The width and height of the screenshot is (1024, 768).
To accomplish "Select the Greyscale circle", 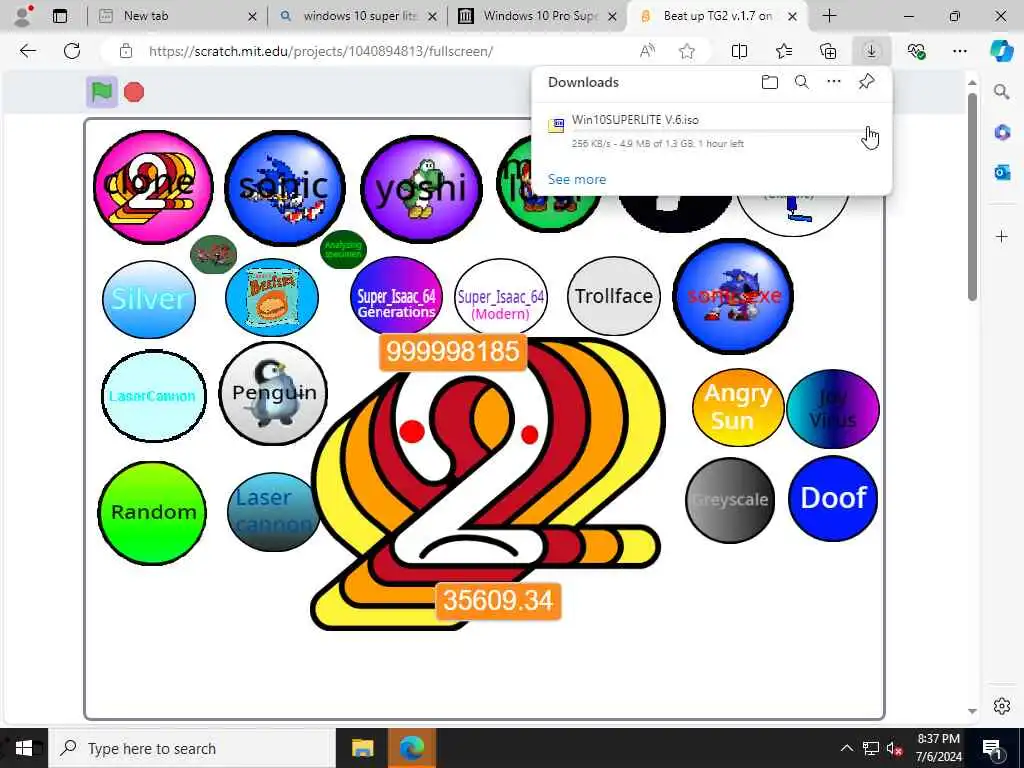I will click(x=730, y=500).
